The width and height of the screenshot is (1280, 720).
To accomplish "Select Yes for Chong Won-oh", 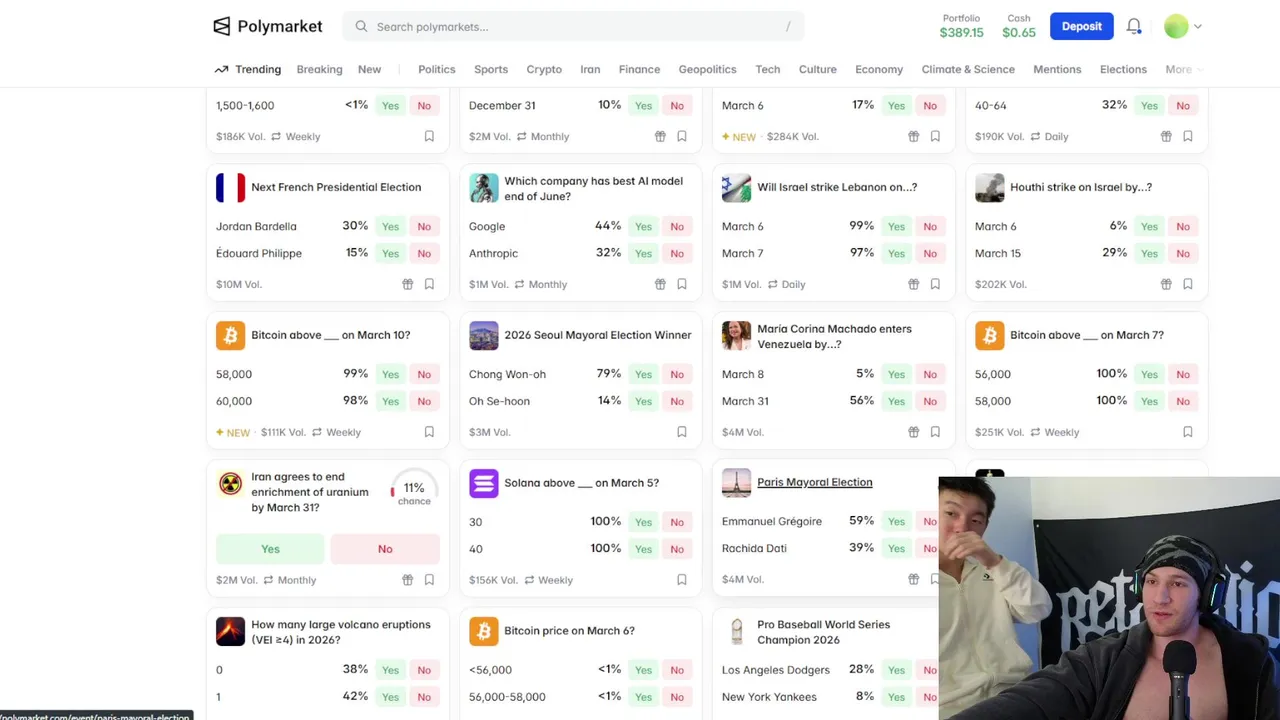I will (x=643, y=374).
